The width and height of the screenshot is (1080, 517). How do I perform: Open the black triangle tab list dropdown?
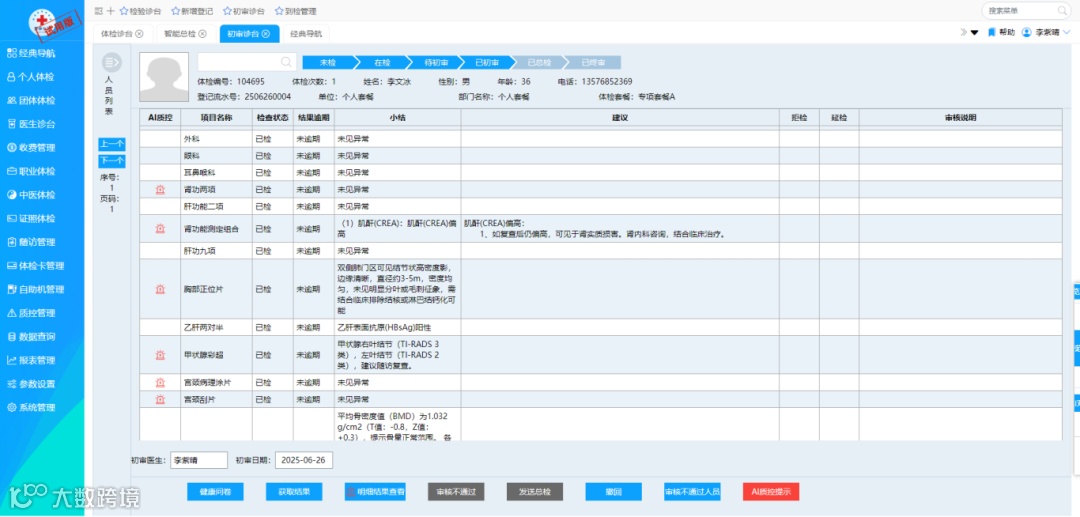[975, 32]
